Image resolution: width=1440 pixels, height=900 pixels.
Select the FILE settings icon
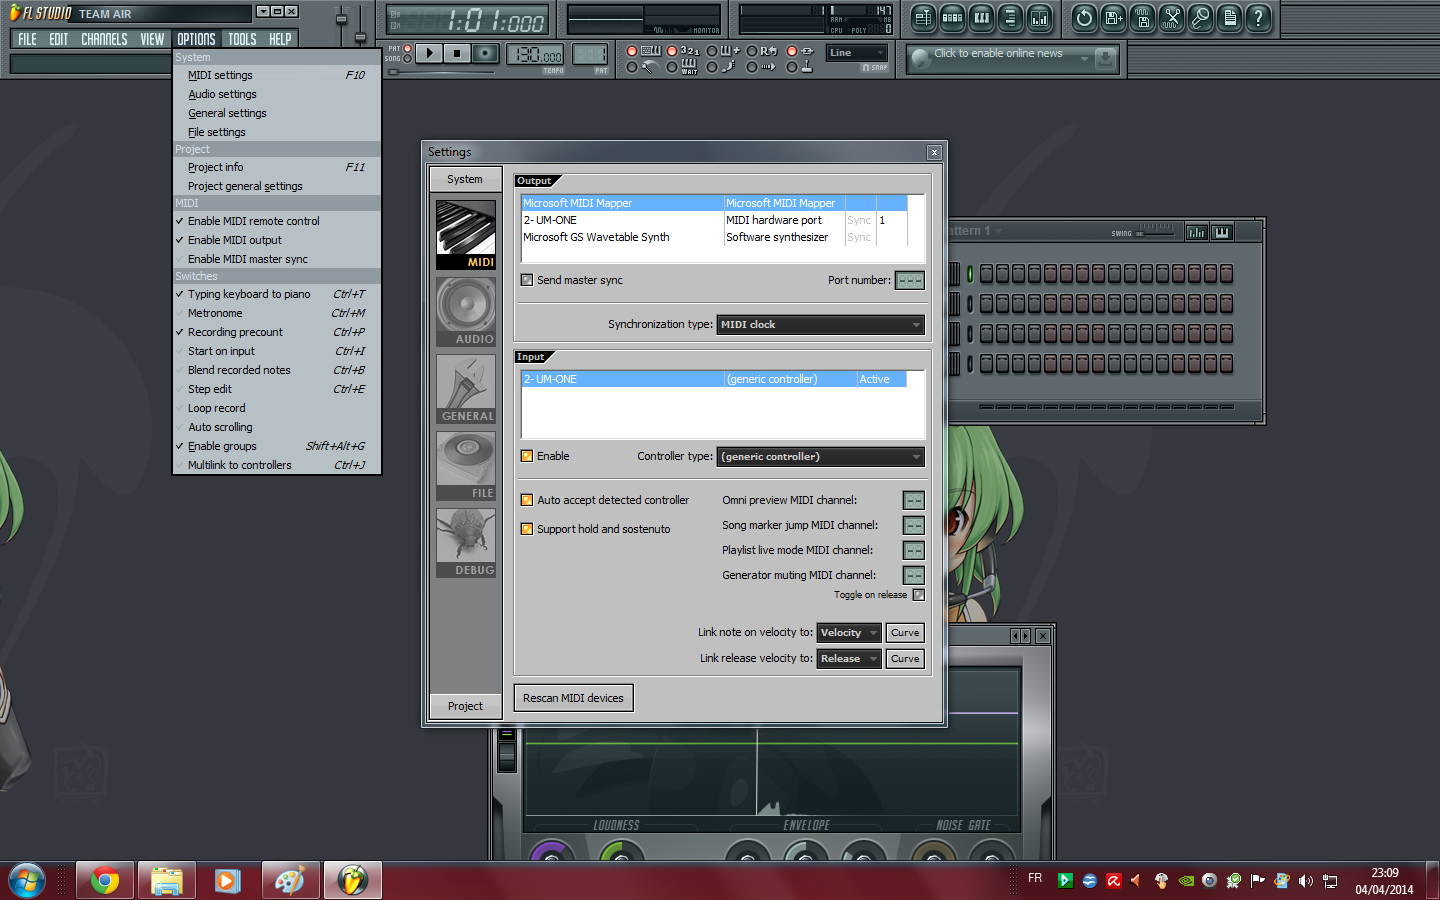coord(466,465)
